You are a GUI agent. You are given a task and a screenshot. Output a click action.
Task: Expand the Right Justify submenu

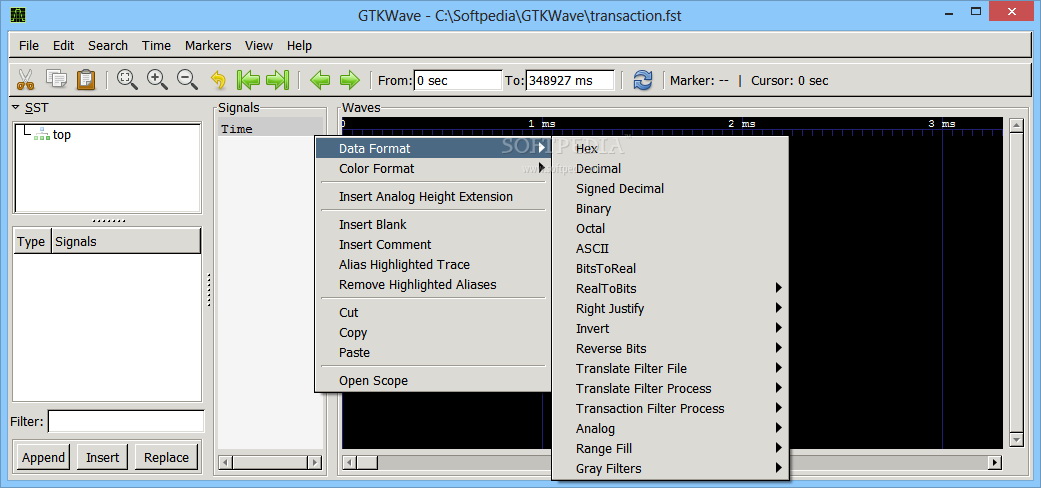point(670,308)
